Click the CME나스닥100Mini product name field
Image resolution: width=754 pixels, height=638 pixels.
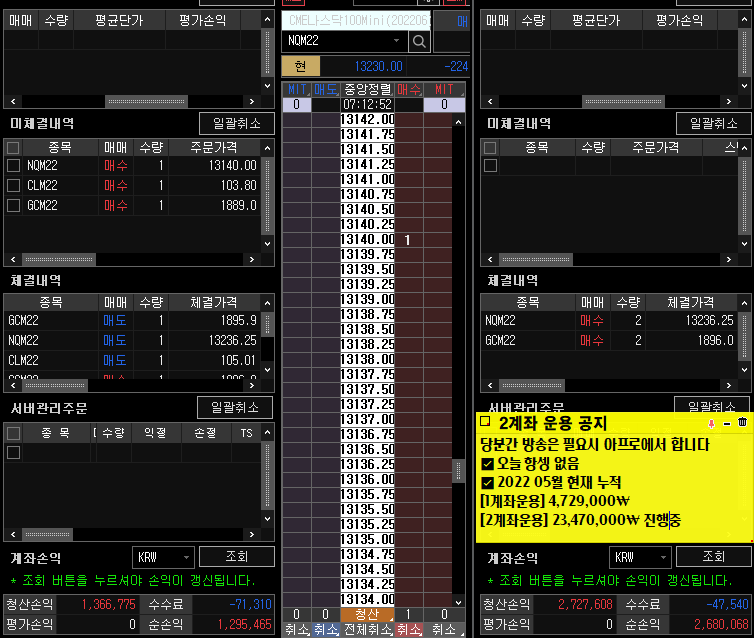pos(356,21)
